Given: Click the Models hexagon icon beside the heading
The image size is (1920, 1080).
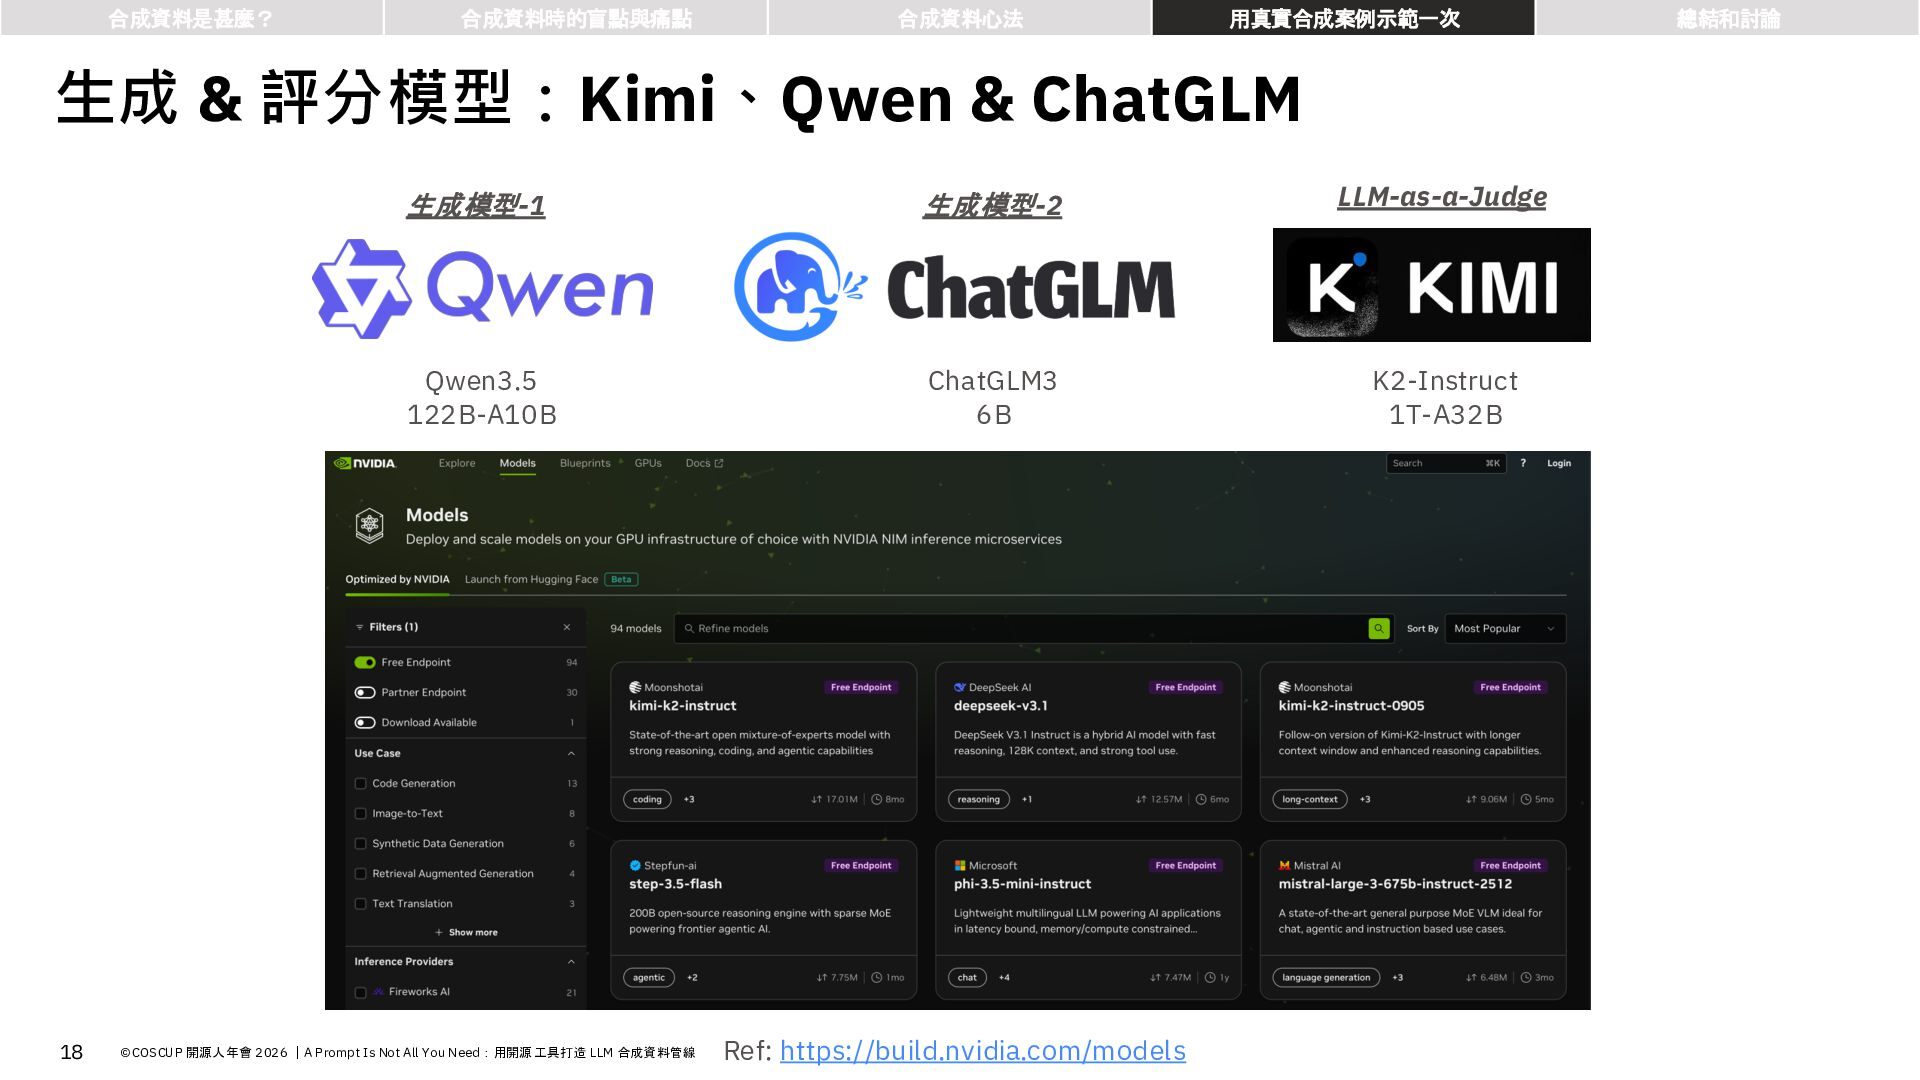Looking at the screenshot, I should 370,525.
